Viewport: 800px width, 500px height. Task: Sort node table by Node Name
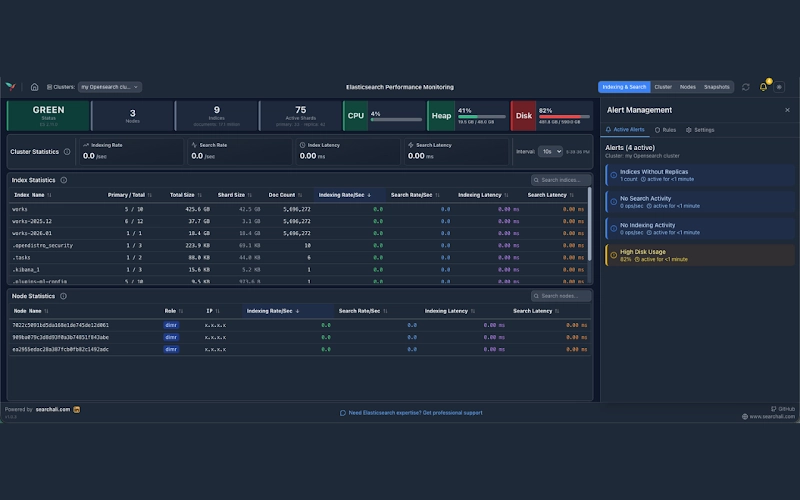31,311
